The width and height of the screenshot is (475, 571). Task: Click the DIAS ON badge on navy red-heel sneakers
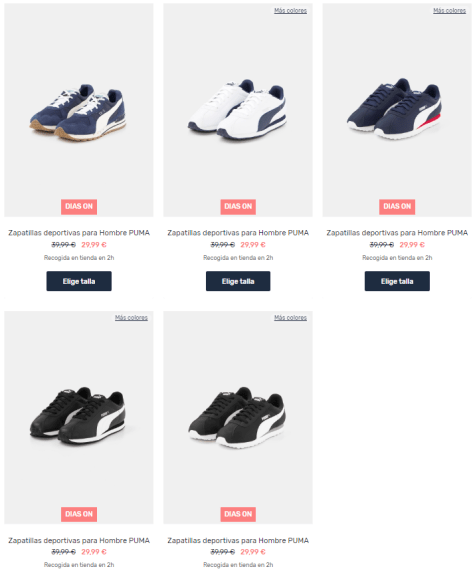(397, 206)
